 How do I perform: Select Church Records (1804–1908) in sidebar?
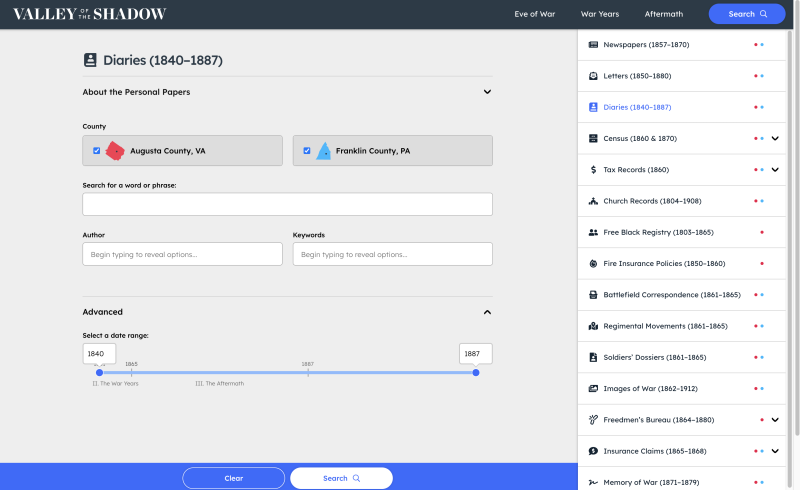tap(652, 201)
